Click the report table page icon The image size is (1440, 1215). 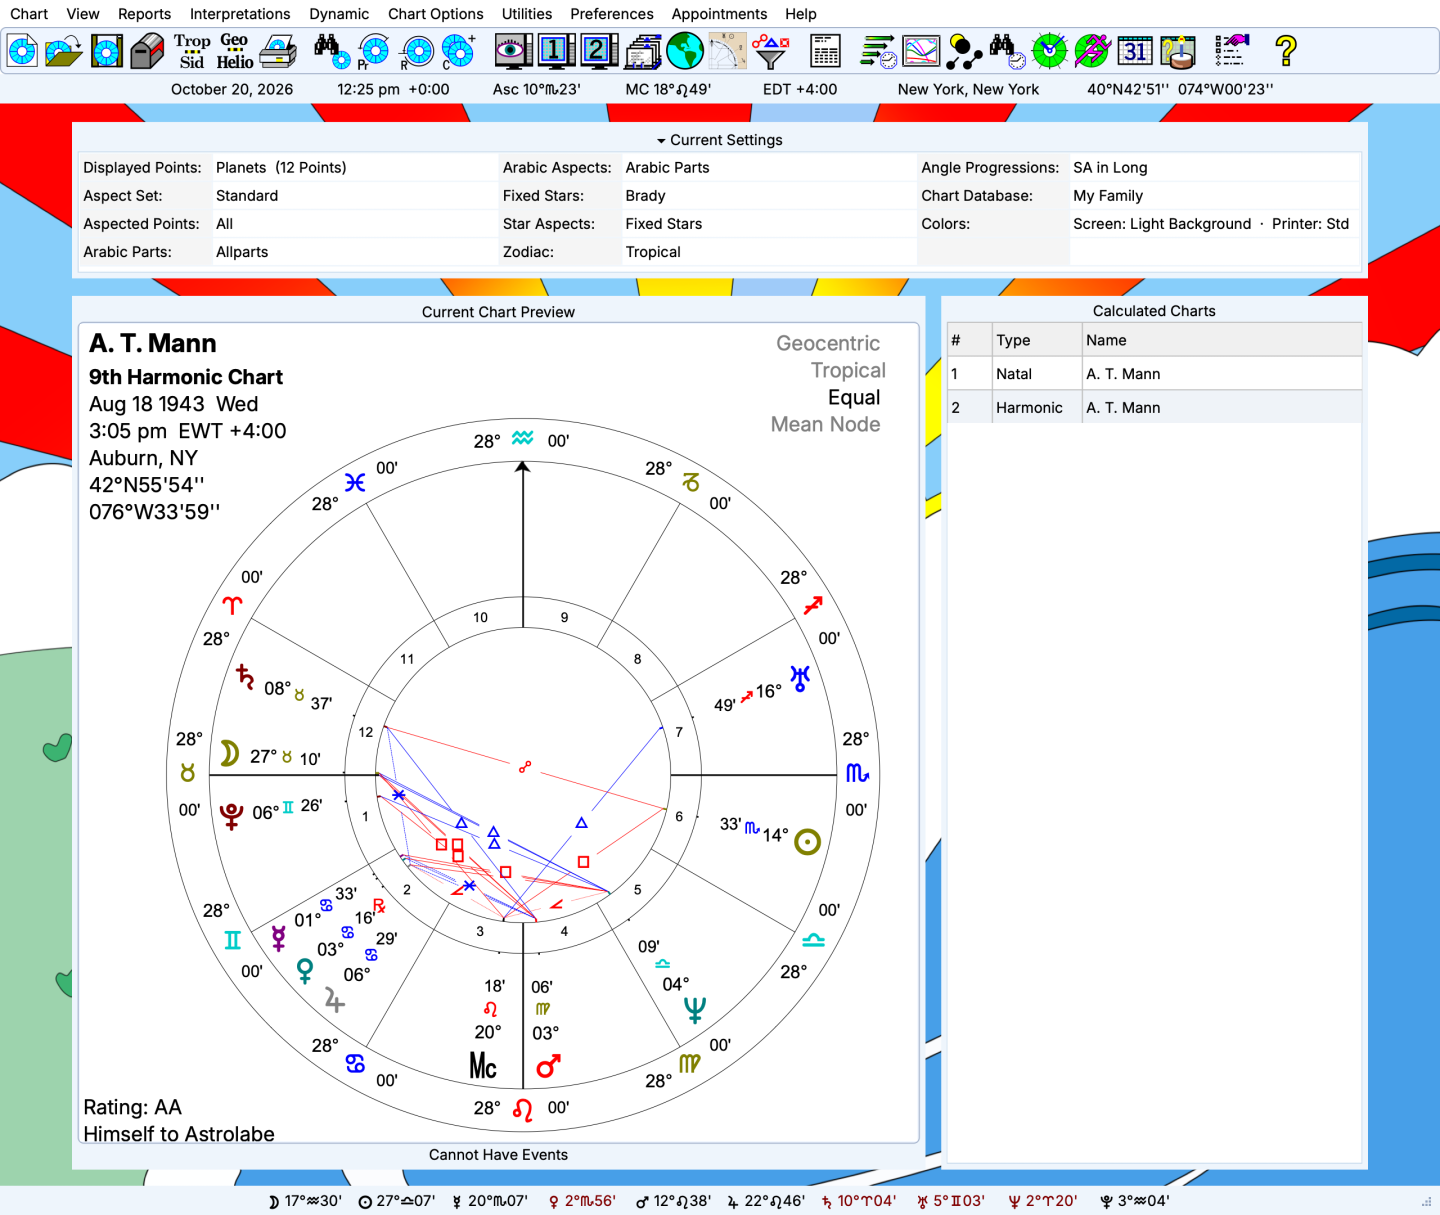825,51
